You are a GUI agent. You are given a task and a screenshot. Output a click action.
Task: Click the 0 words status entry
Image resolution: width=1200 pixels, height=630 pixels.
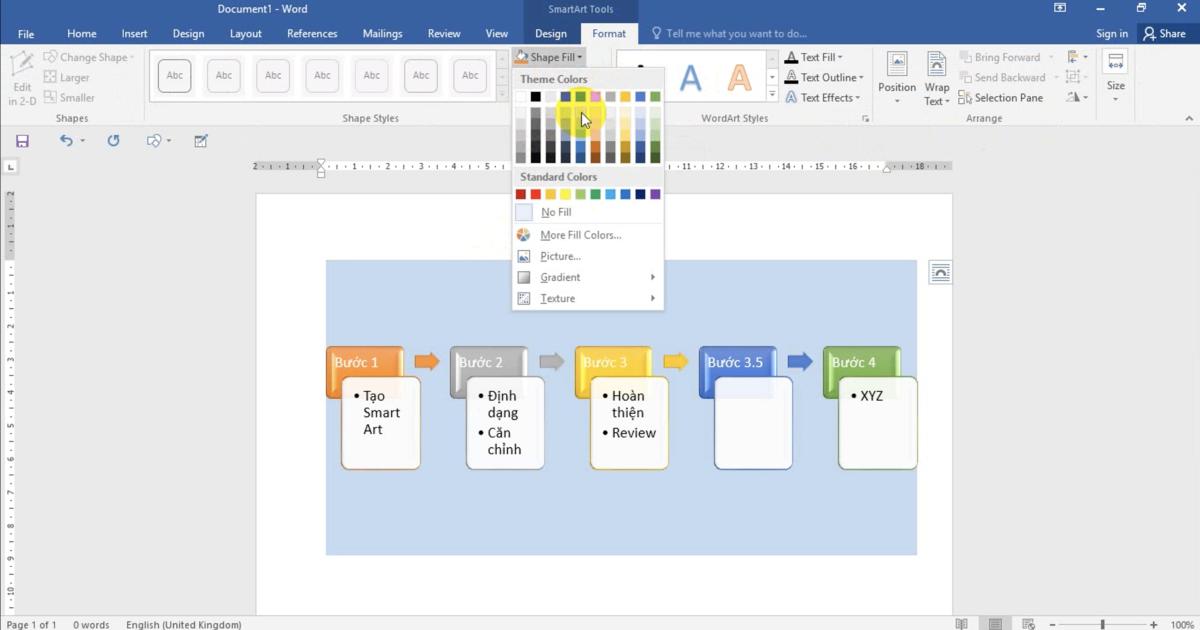click(91, 624)
